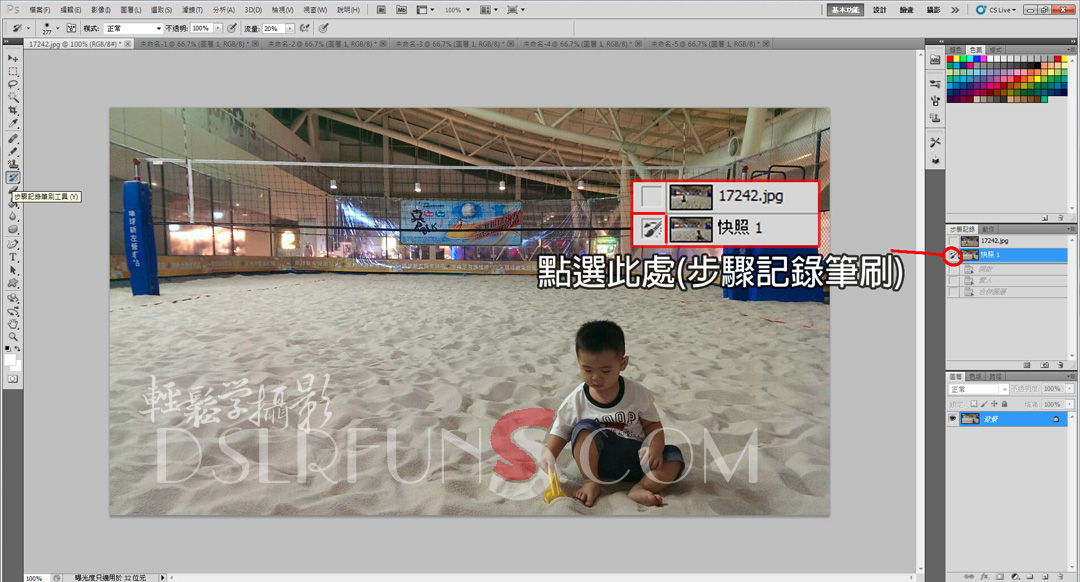Set history brush source to 快照 1
The image size is (1080, 582).
953,255
